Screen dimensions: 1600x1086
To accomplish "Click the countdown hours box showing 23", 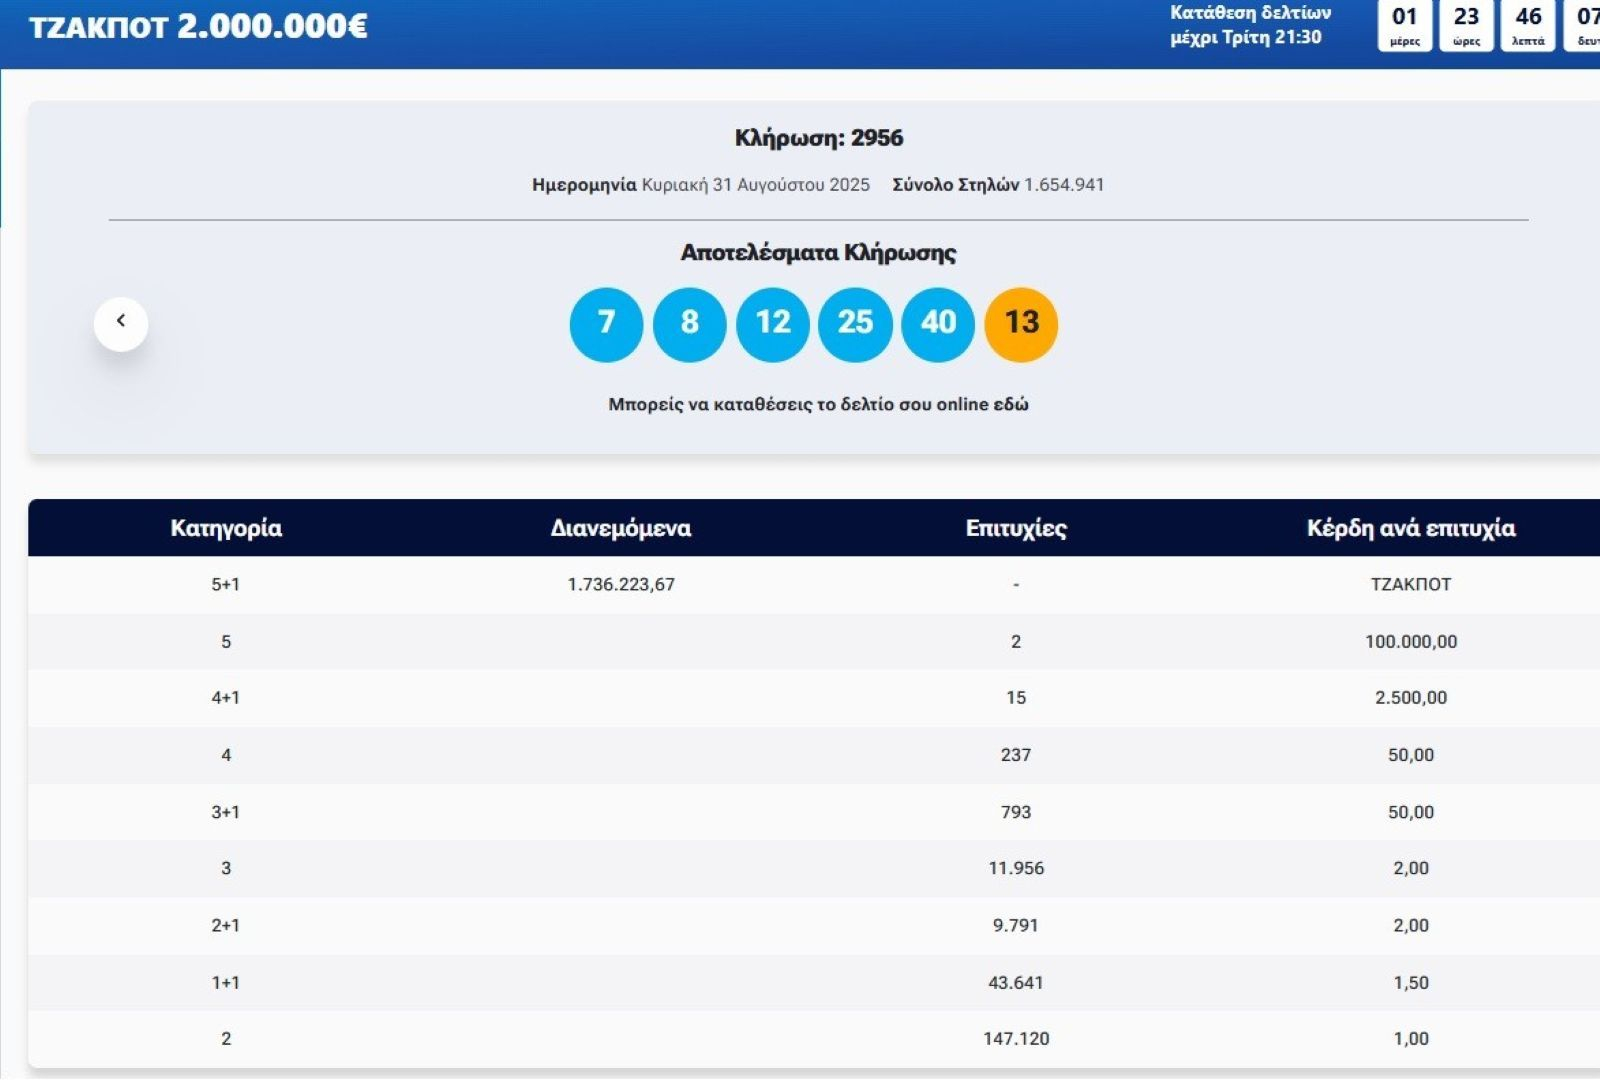I will point(1466,25).
